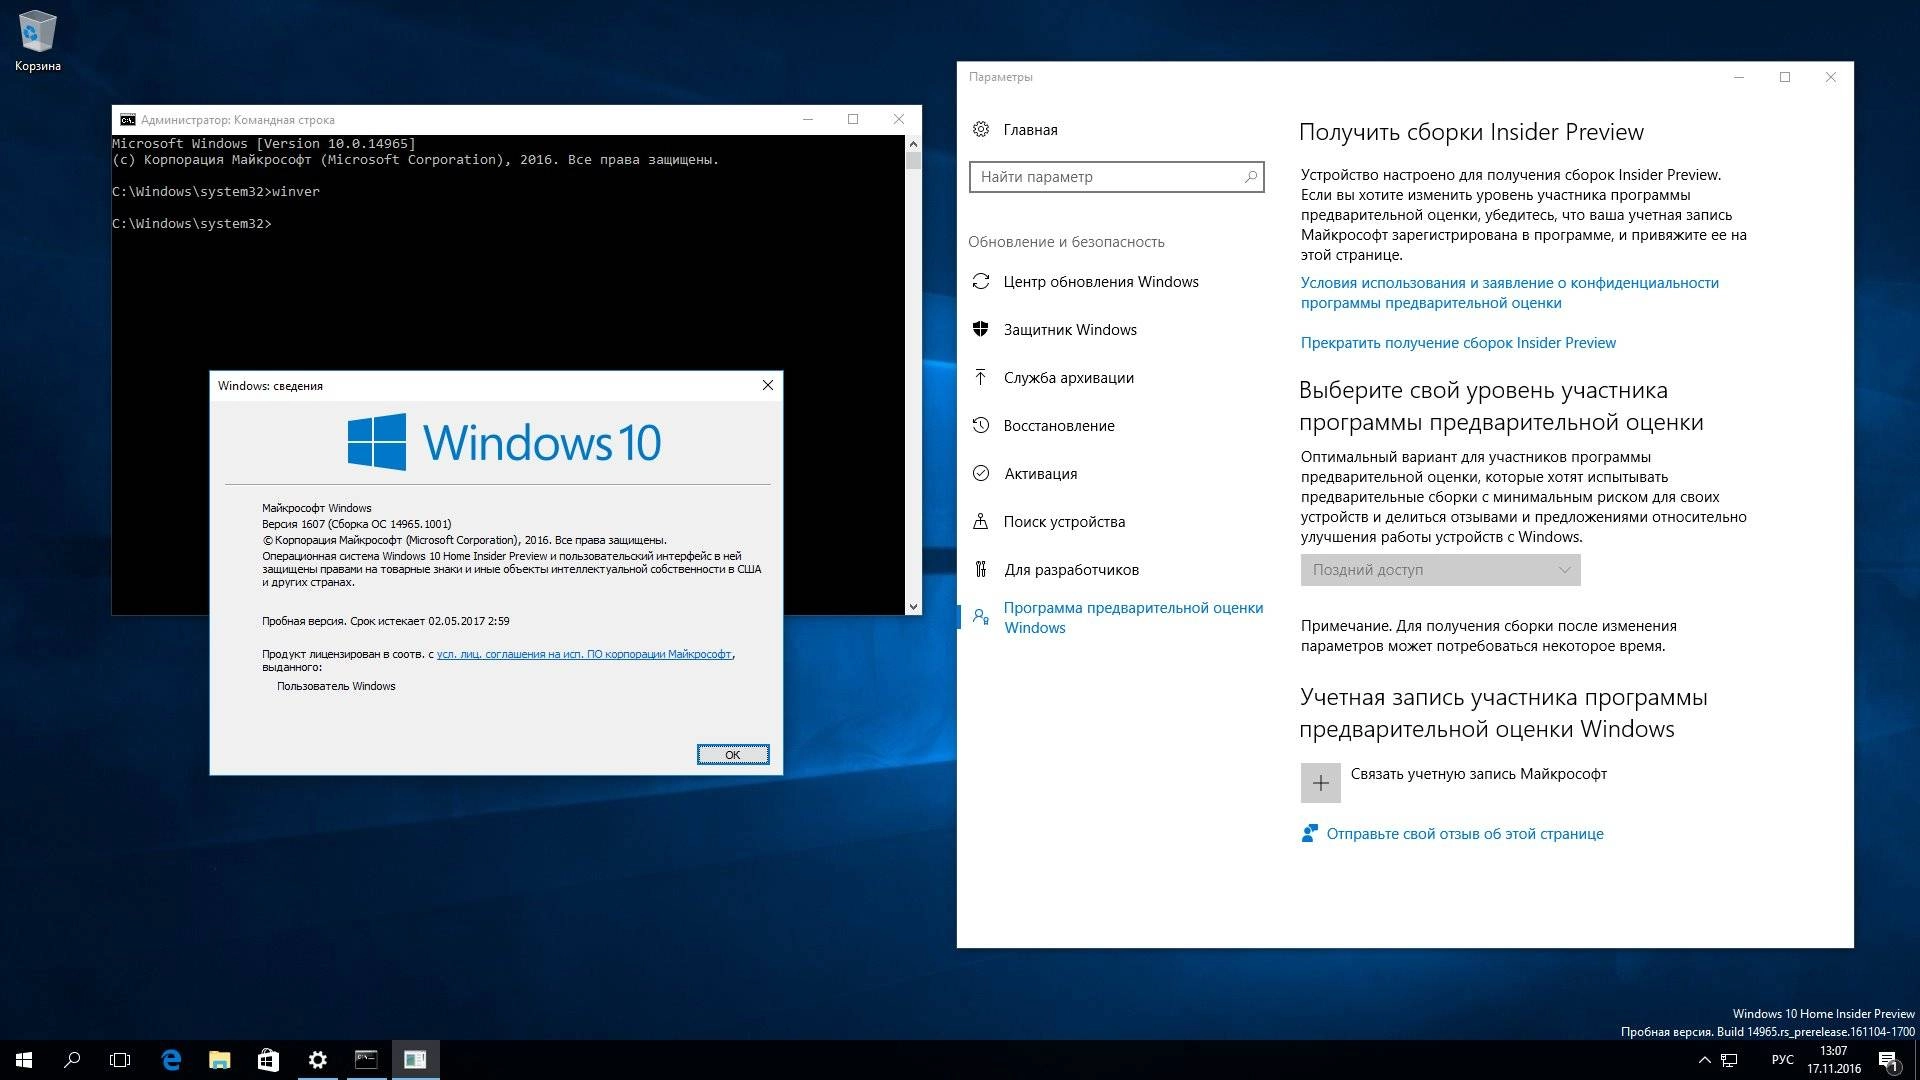Click the Для разработчиков tools icon
Viewport: 1920px width, 1080px height.
(x=981, y=570)
